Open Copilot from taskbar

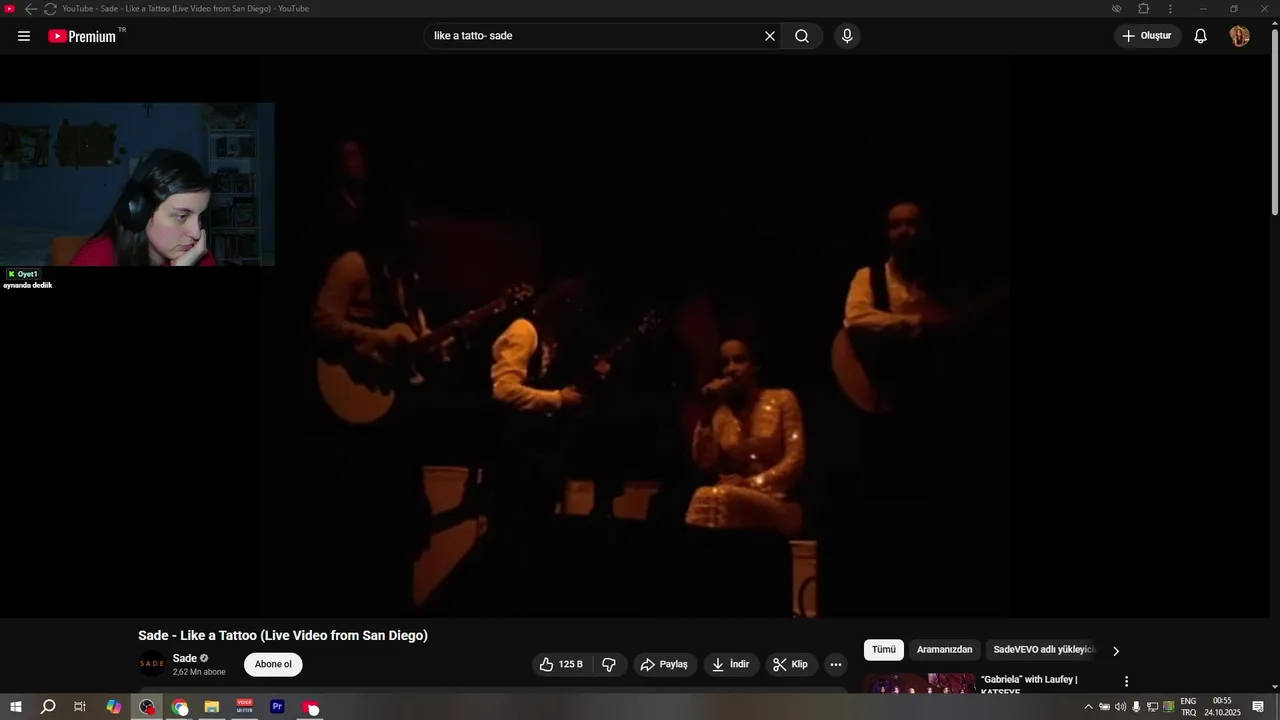click(x=113, y=707)
